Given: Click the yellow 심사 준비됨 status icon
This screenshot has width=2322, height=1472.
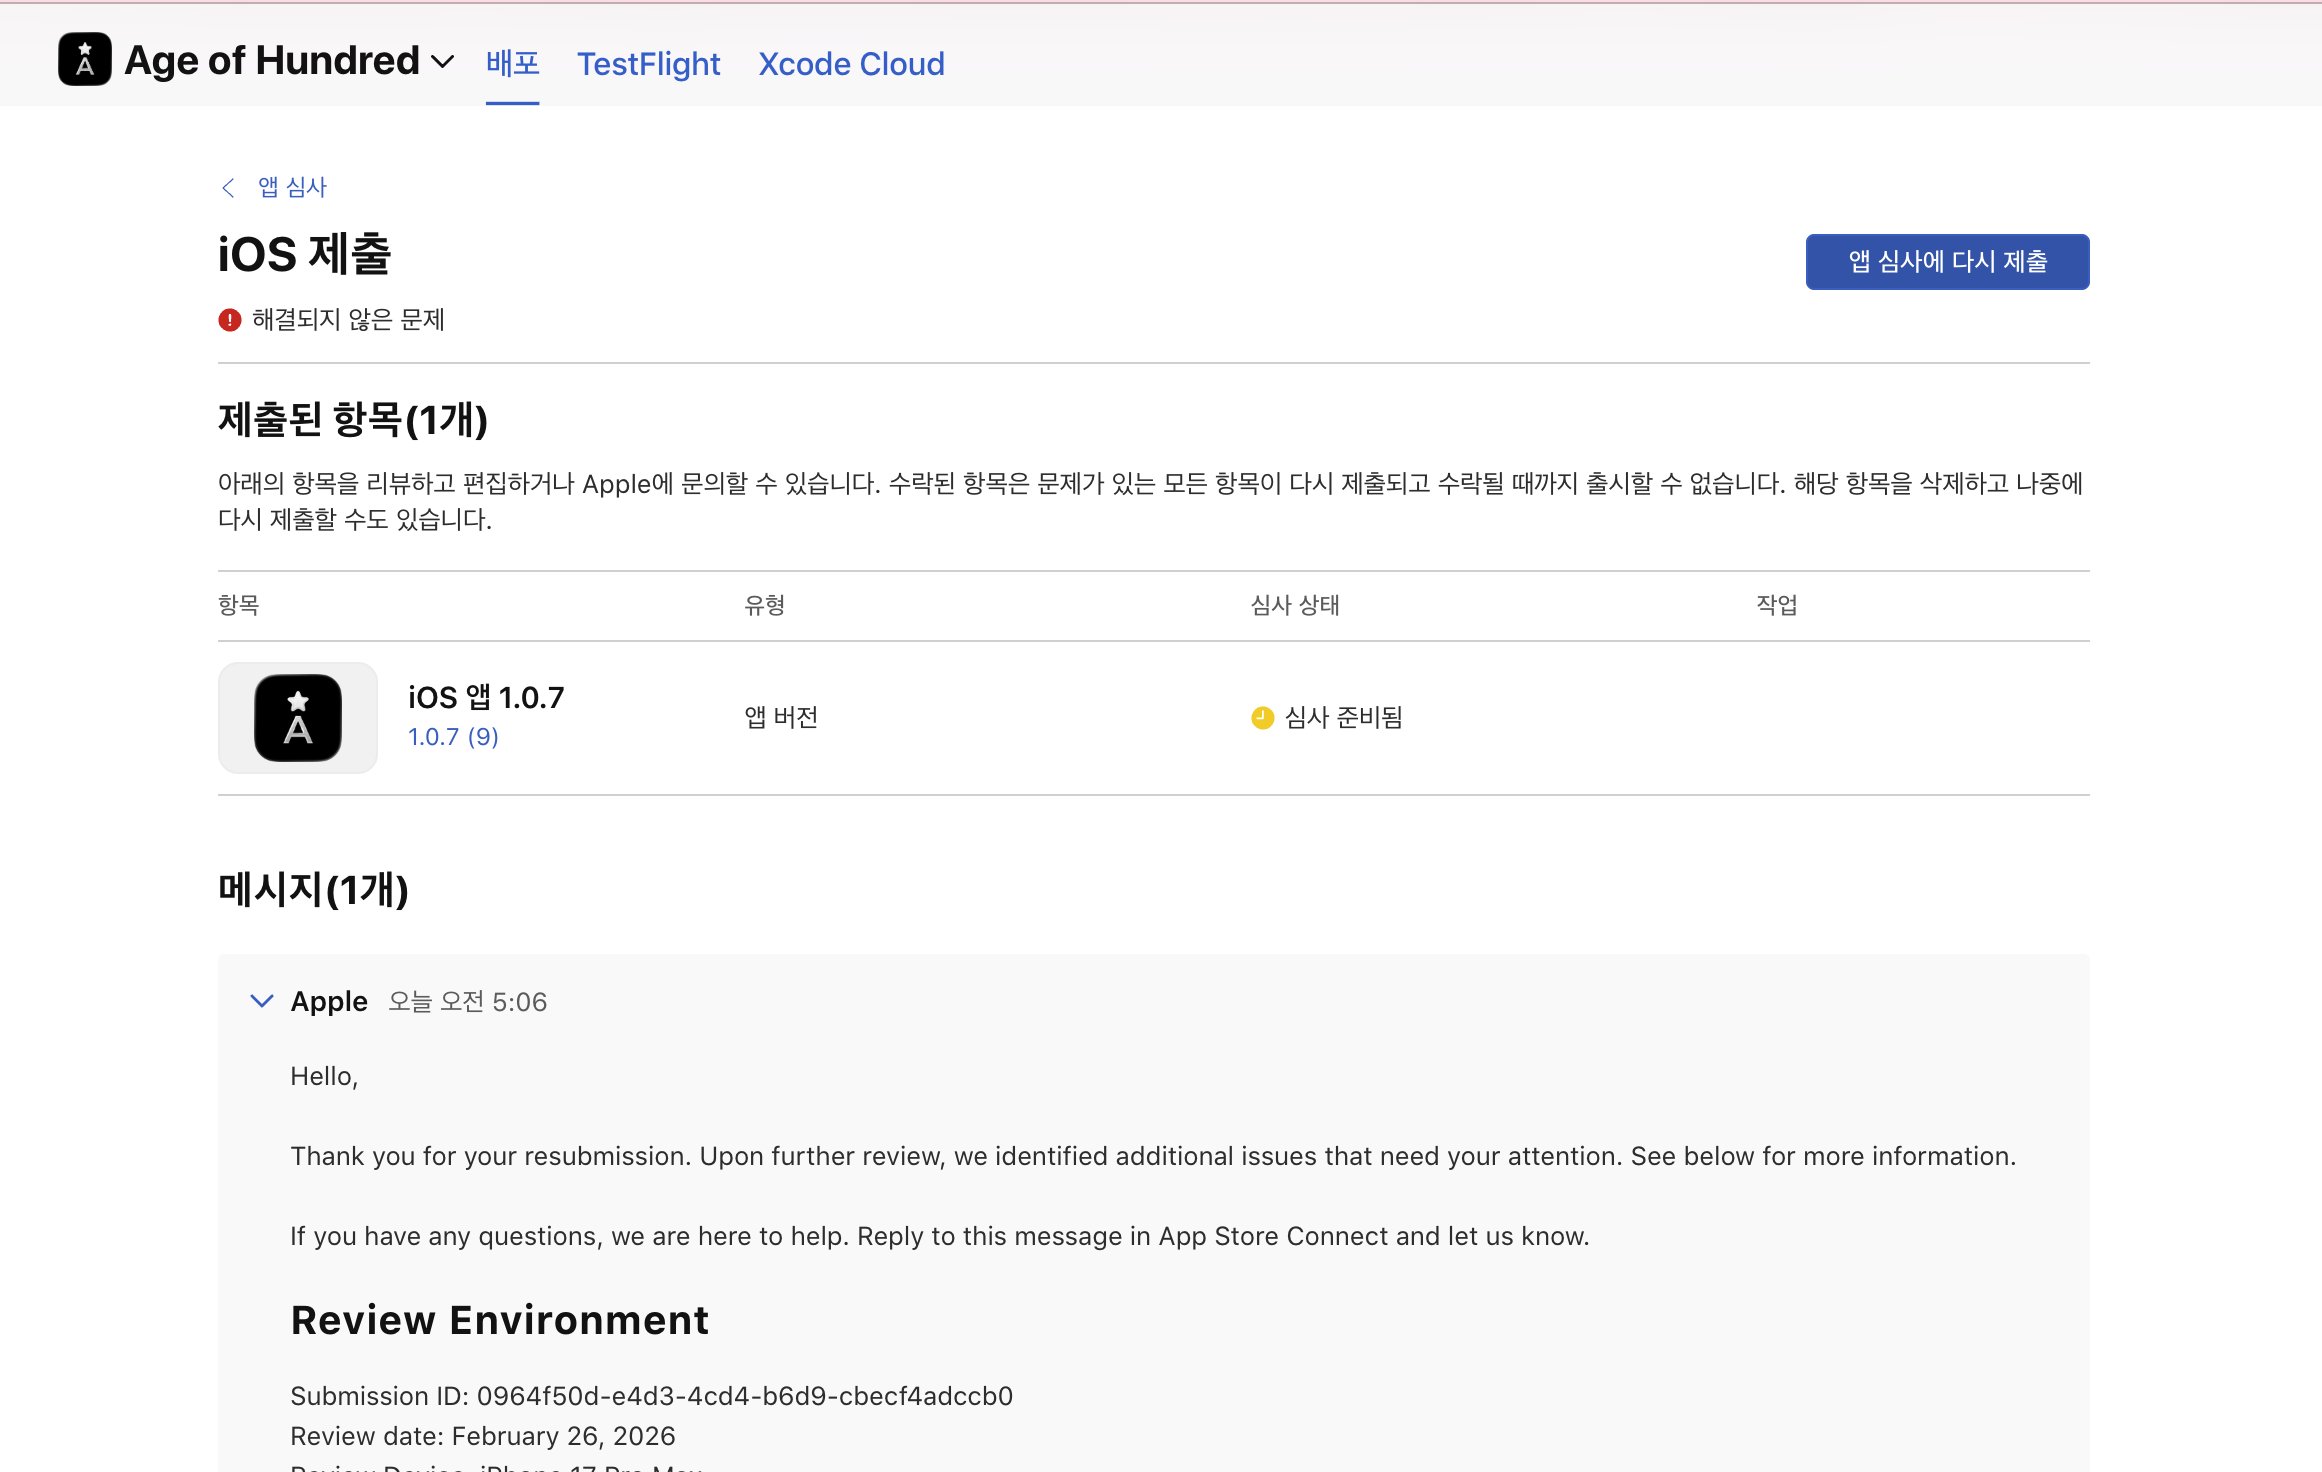Looking at the screenshot, I should click(x=1262, y=718).
